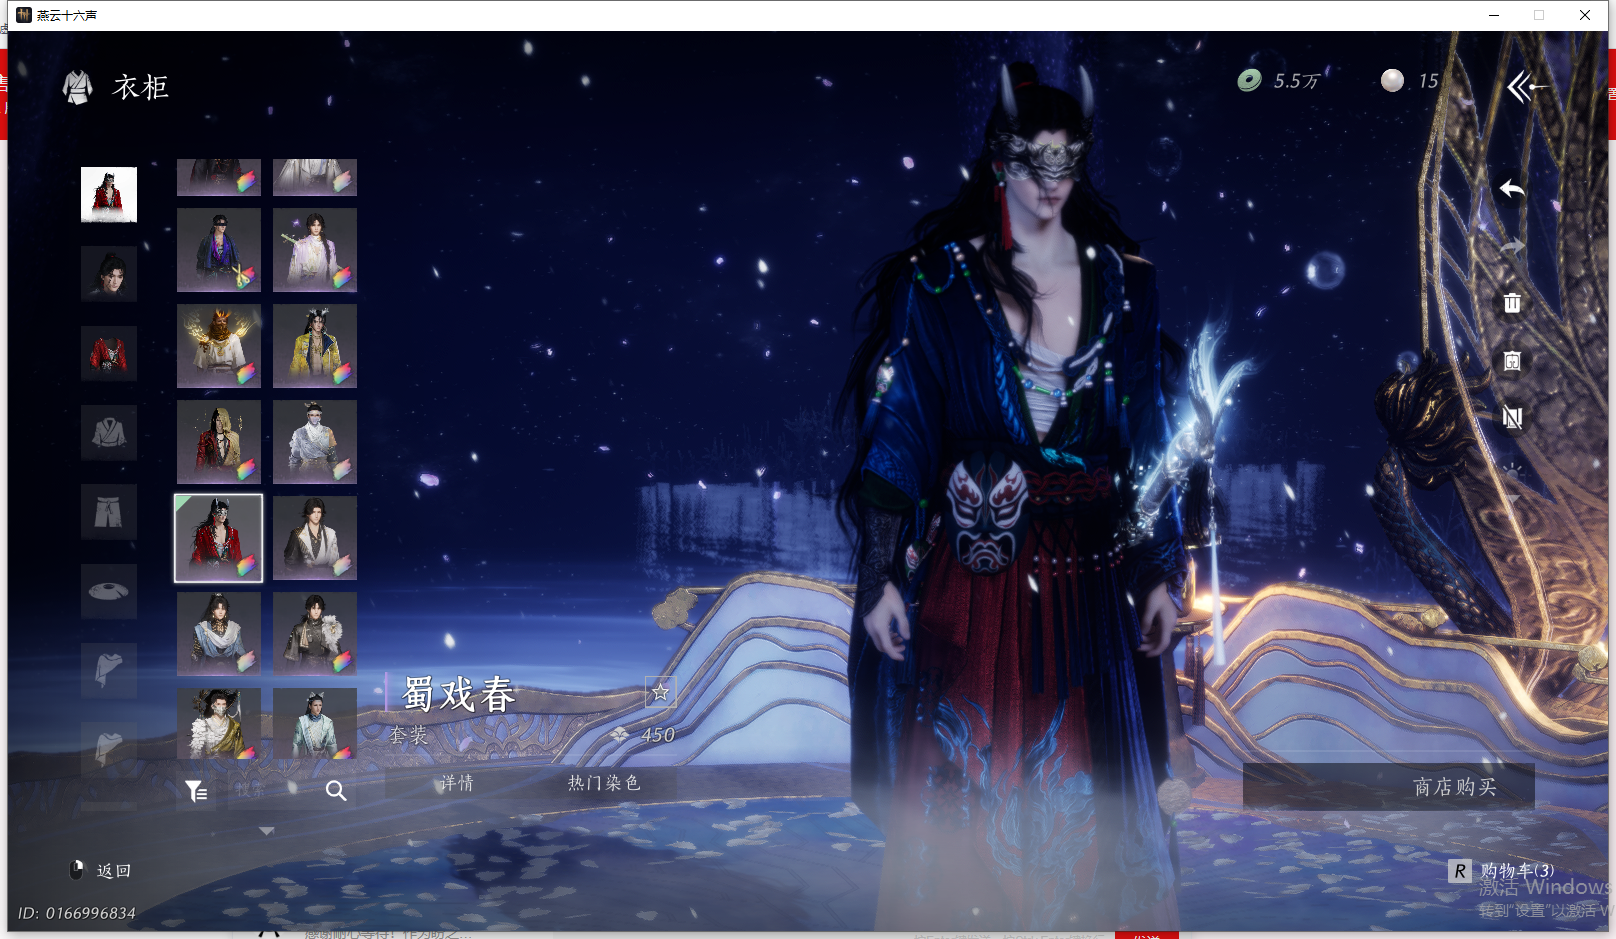1616x939 pixels.
Task: Open the wardrobe cabinet icon on right
Action: point(1512,361)
